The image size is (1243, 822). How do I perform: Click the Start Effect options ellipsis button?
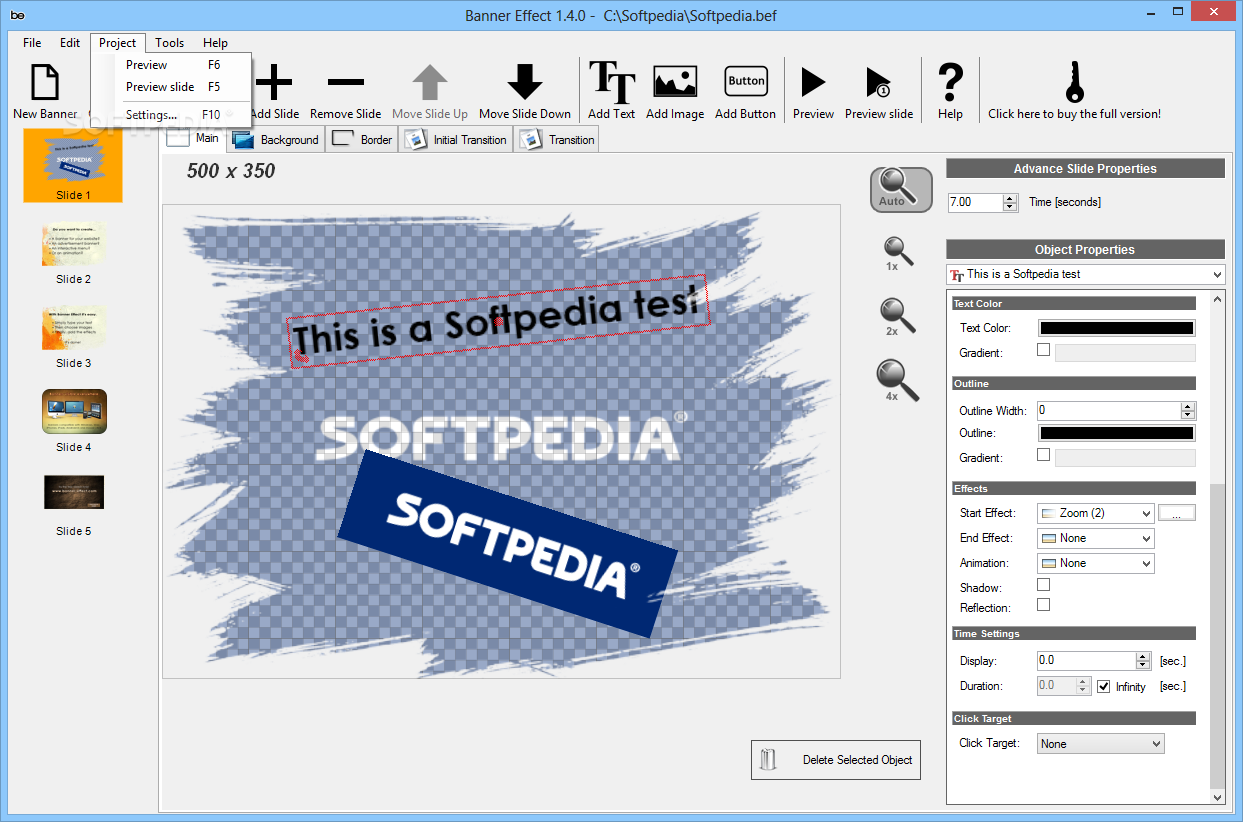[x=1177, y=513]
